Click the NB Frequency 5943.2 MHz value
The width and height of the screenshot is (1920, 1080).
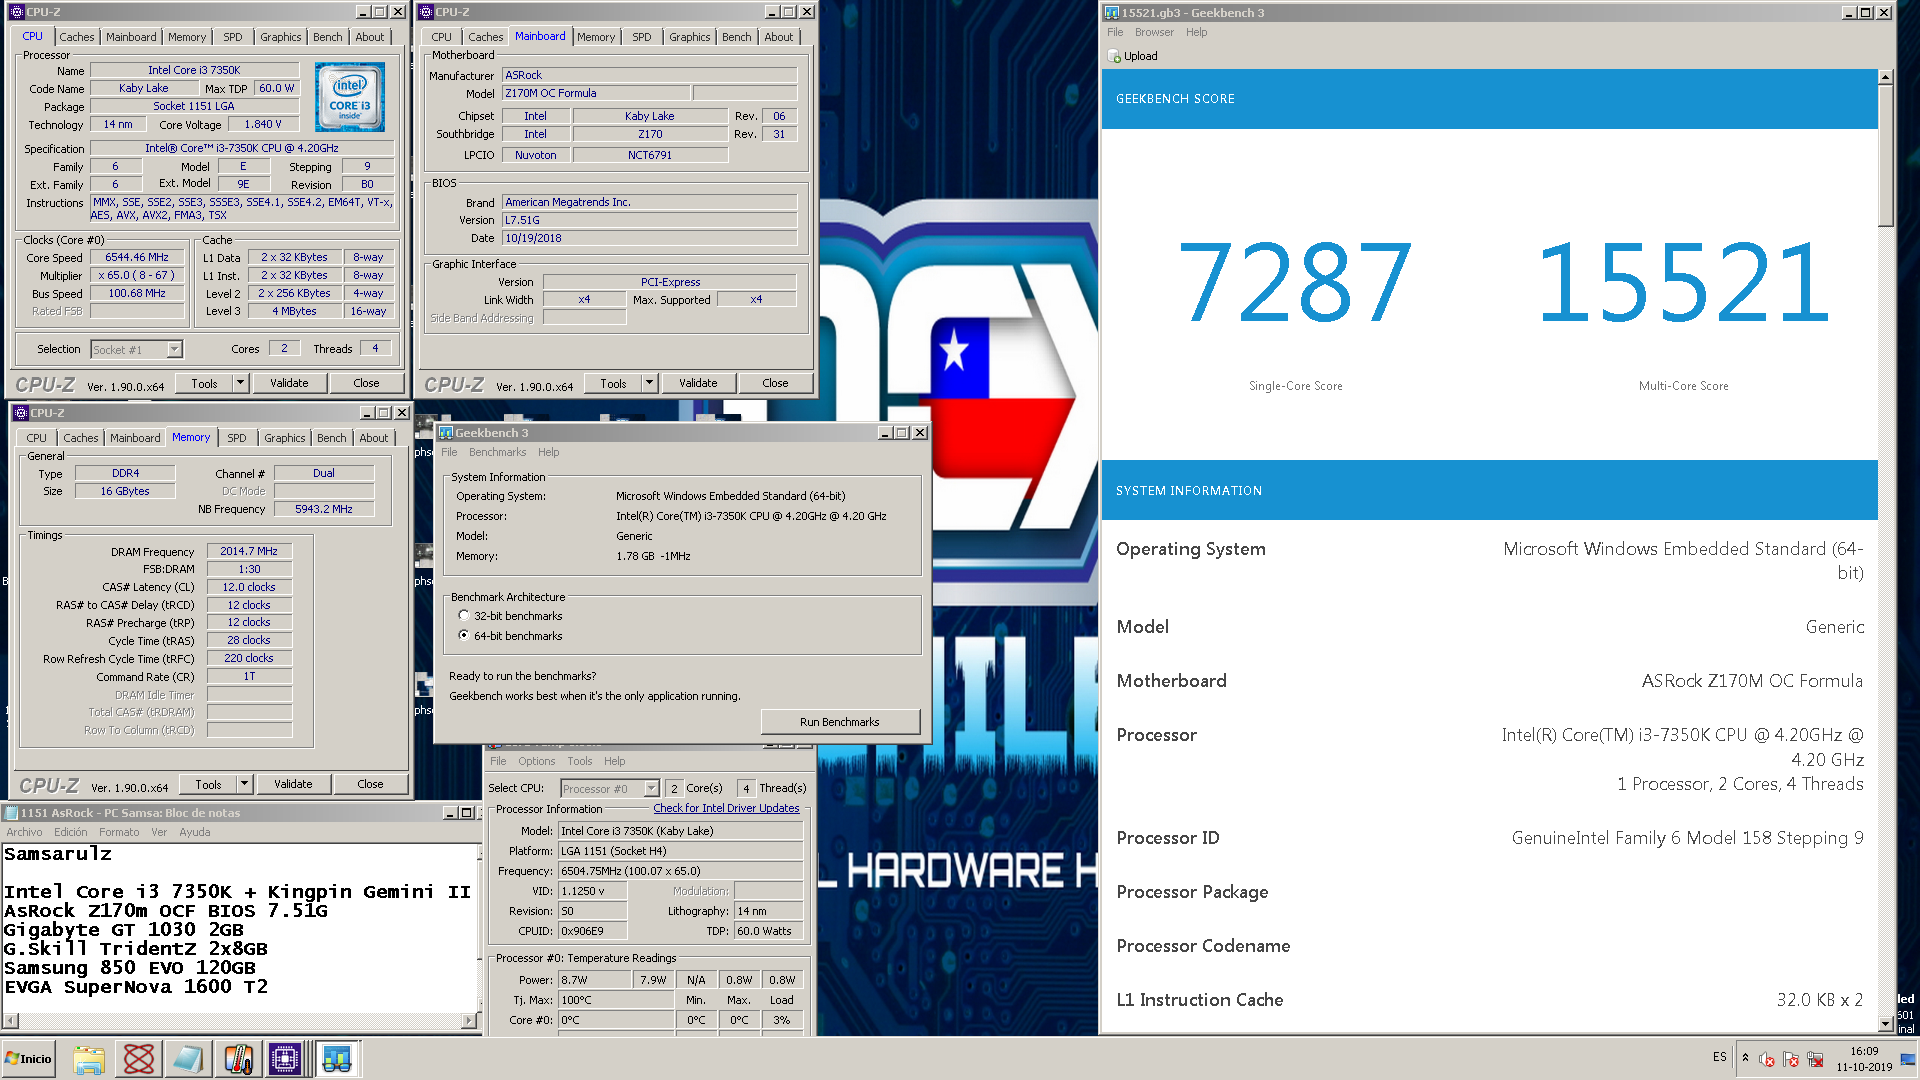(x=324, y=509)
